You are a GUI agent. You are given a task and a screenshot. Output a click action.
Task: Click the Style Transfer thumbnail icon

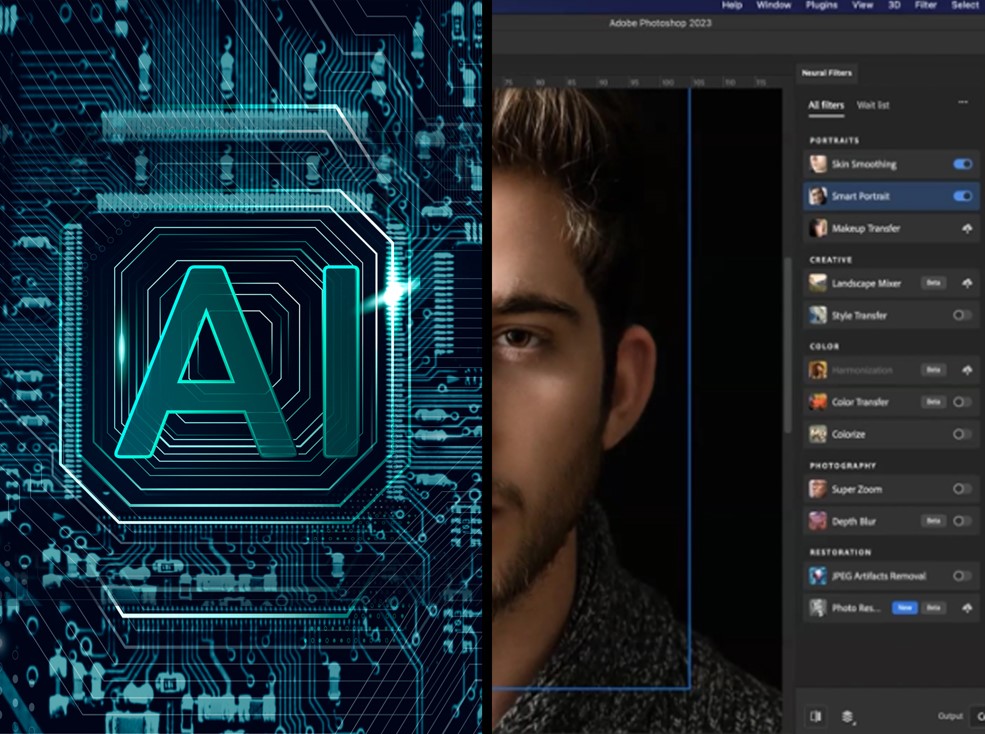pos(818,315)
